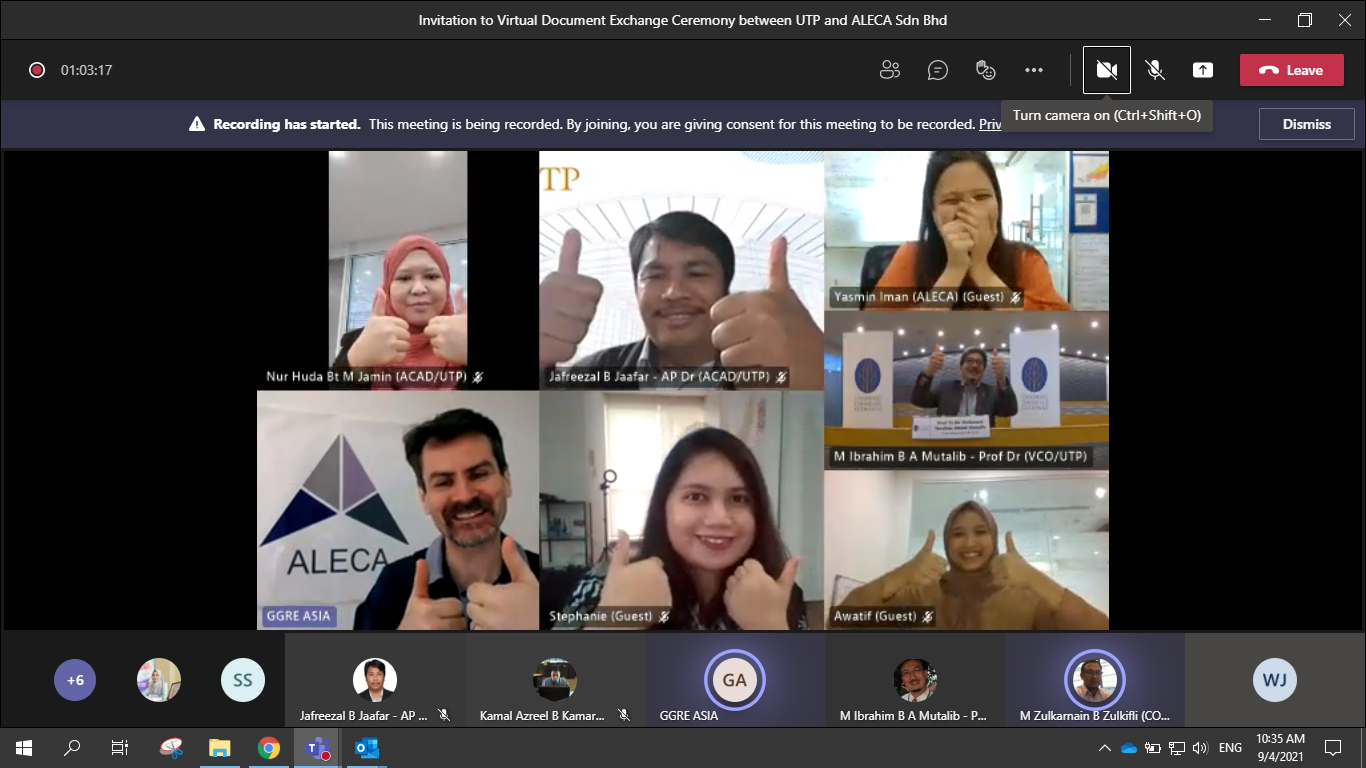
Task: Select M Ibrahim B A Mutalib tile in bottom strip
Action: [x=915, y=680]
